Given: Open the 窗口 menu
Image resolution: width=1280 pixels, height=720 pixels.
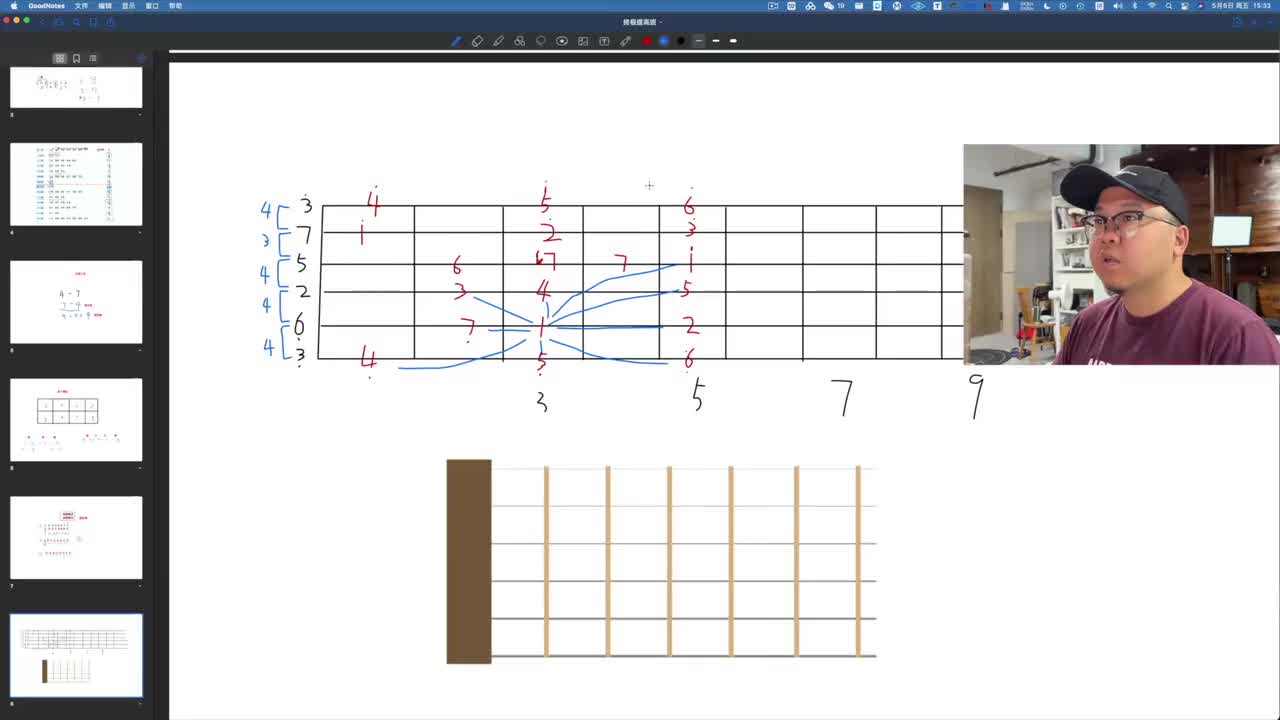Looking at the screenshot, I should pos(152,6).
